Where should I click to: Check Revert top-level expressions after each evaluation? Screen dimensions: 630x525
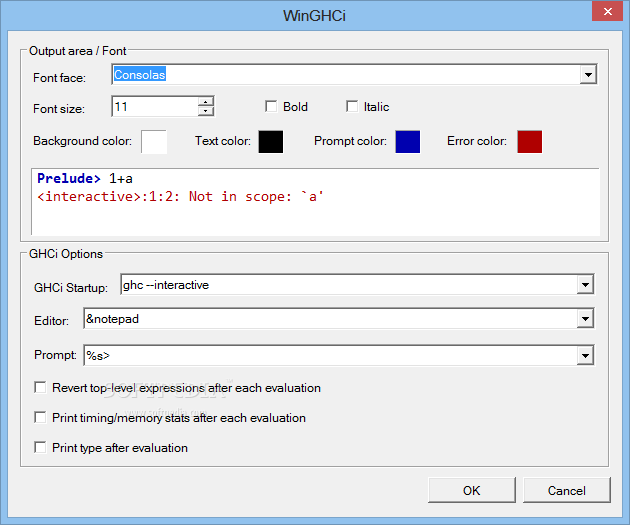[40, 388]
